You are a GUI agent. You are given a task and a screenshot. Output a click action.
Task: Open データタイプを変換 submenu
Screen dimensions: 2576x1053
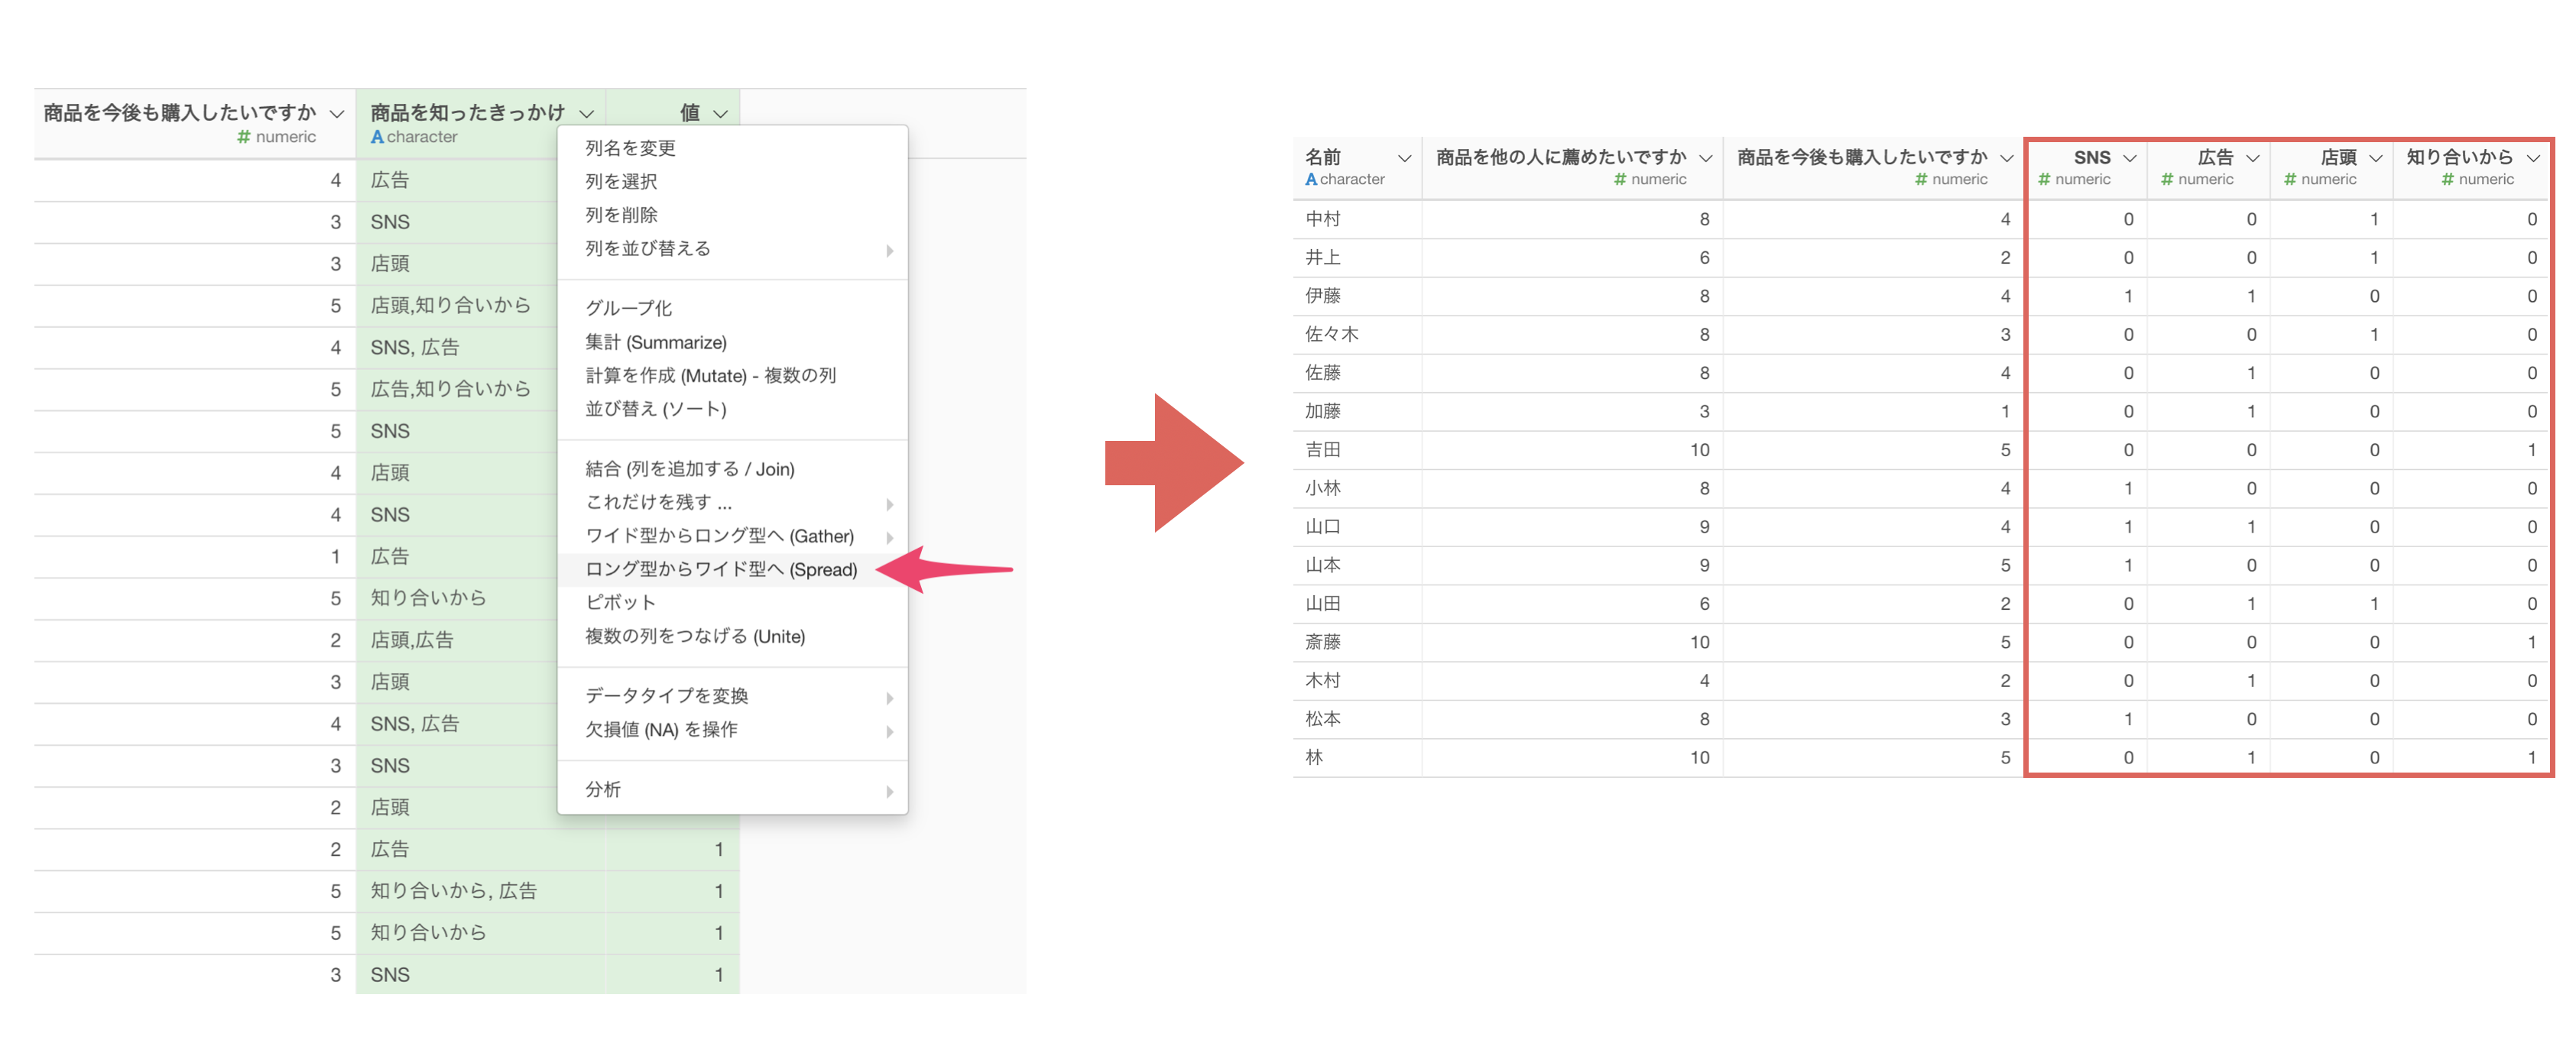tap(732, 696)
